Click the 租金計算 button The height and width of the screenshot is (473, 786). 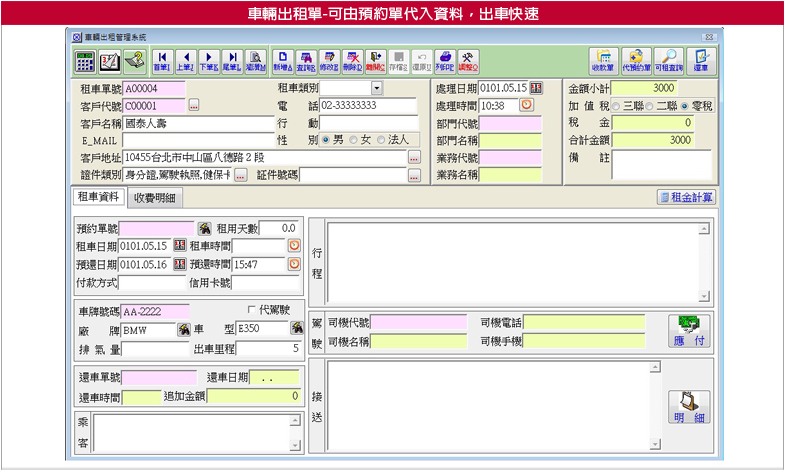tap(686, 197)
